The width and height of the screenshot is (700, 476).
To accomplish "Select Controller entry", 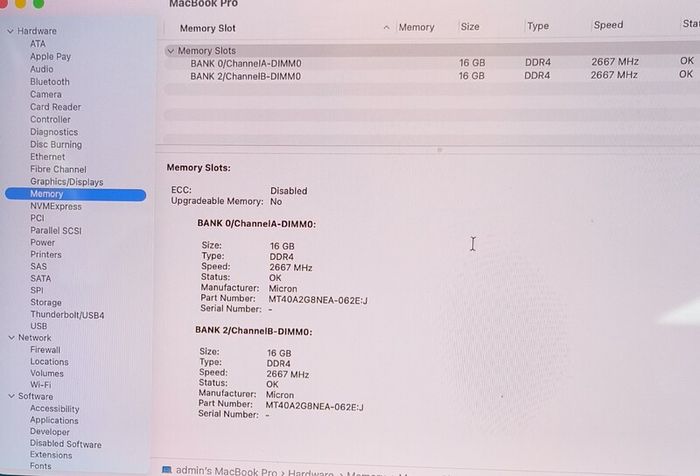I will pyautogui.click(x=50, y=119).
